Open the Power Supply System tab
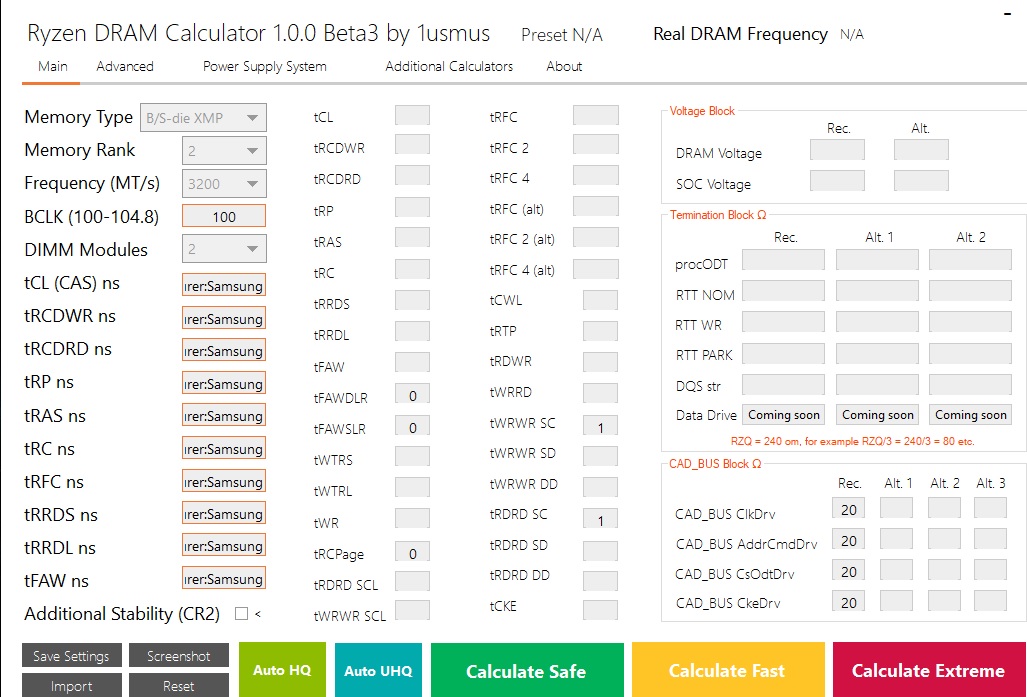Viewport: 1027px width, 697px height. tap(264, 66)
